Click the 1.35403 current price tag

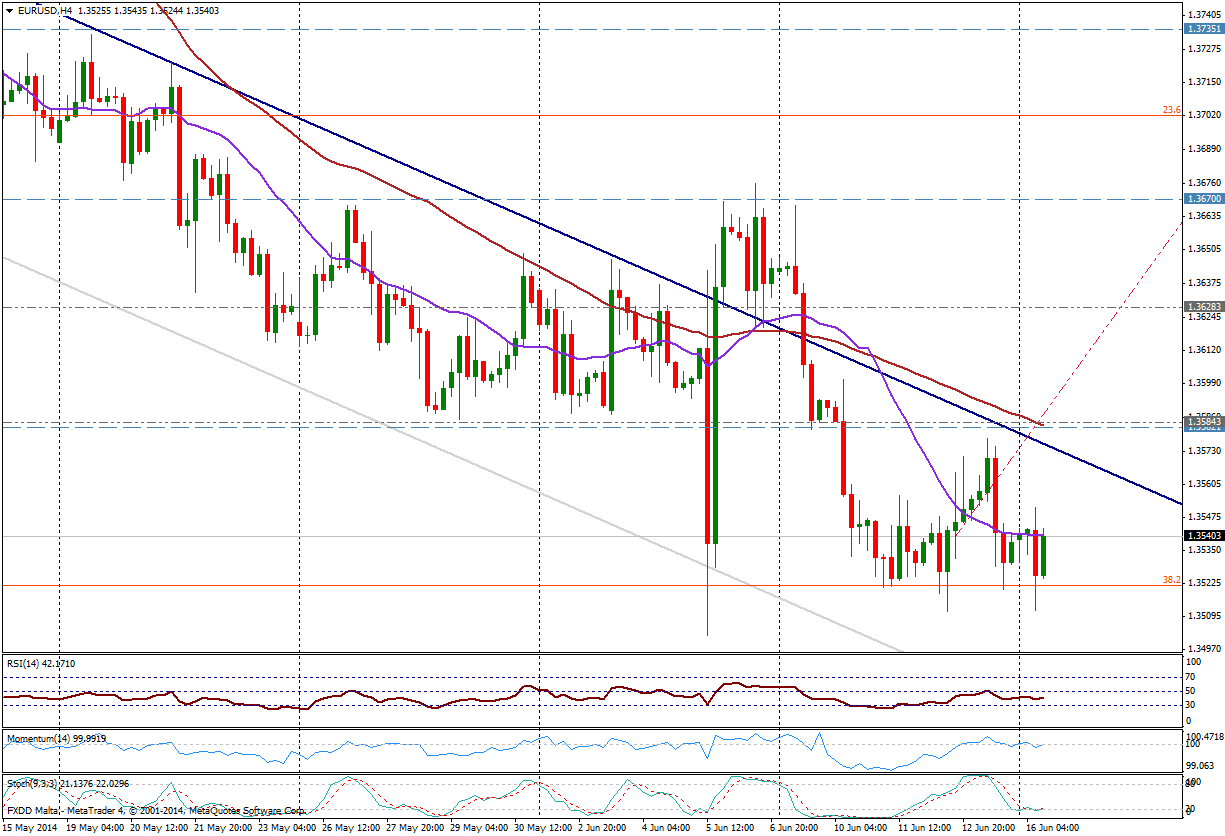coord(1204,536)
